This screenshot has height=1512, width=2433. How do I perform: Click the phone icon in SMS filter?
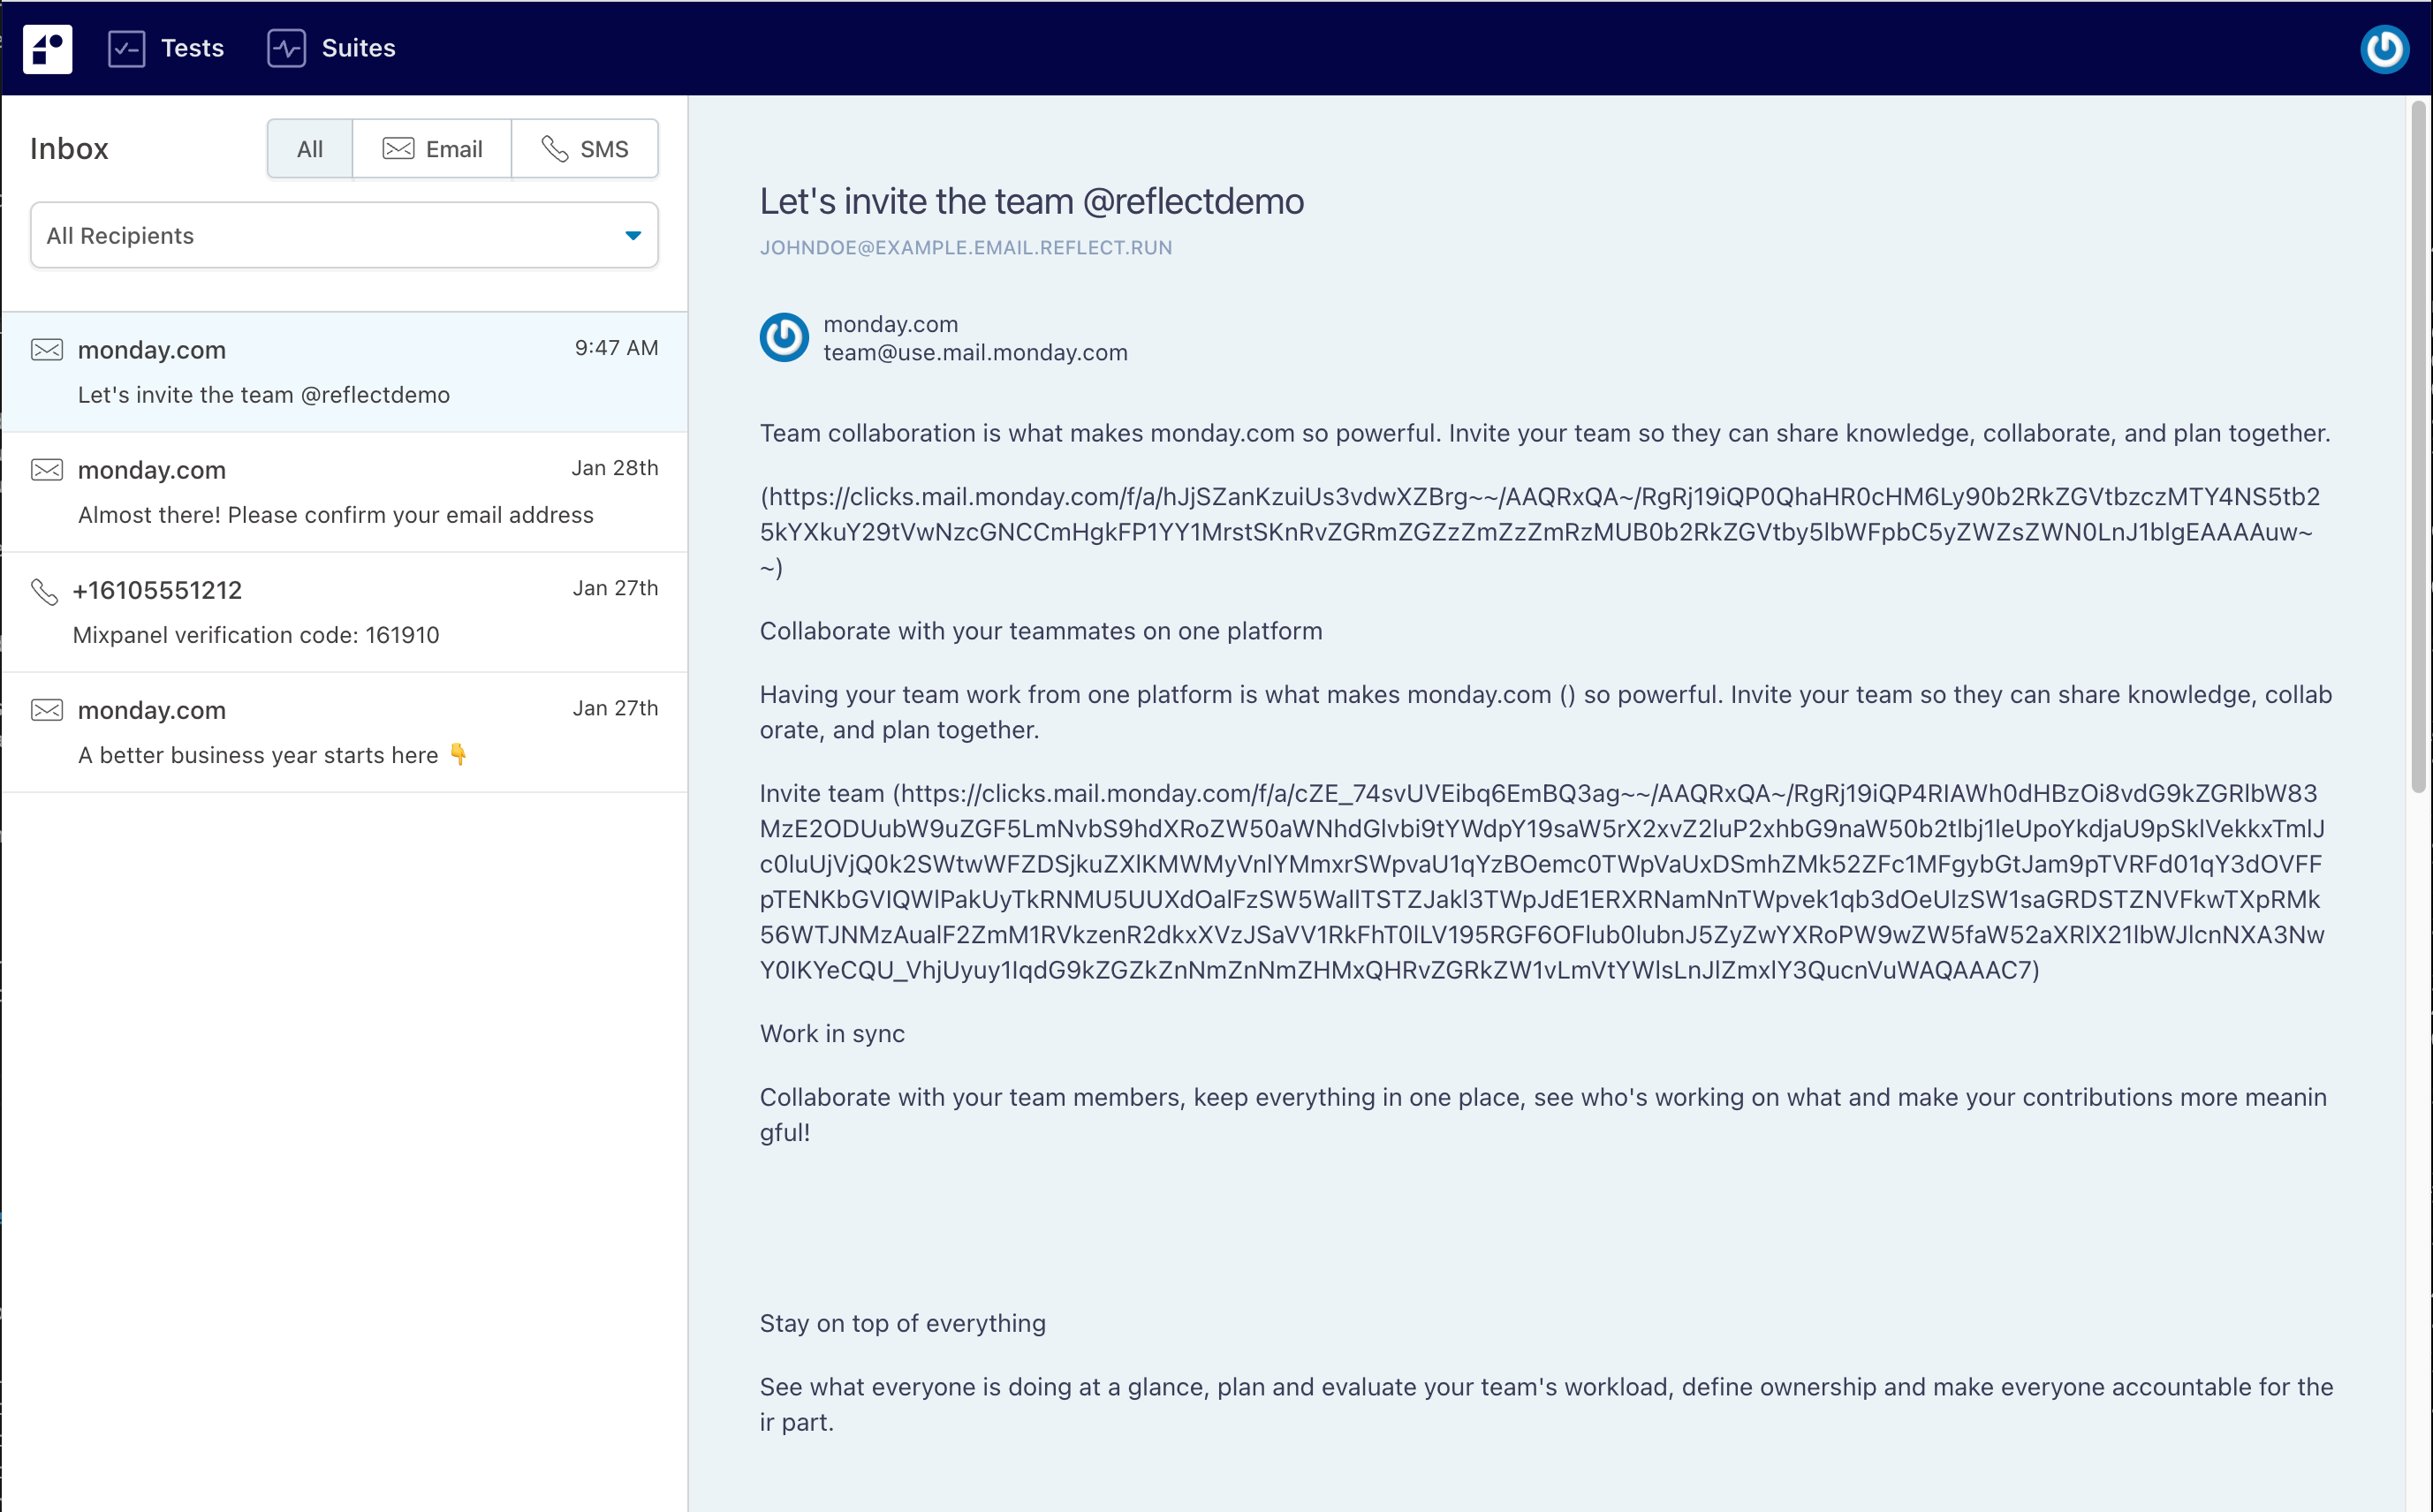click(x=554, y=149)
